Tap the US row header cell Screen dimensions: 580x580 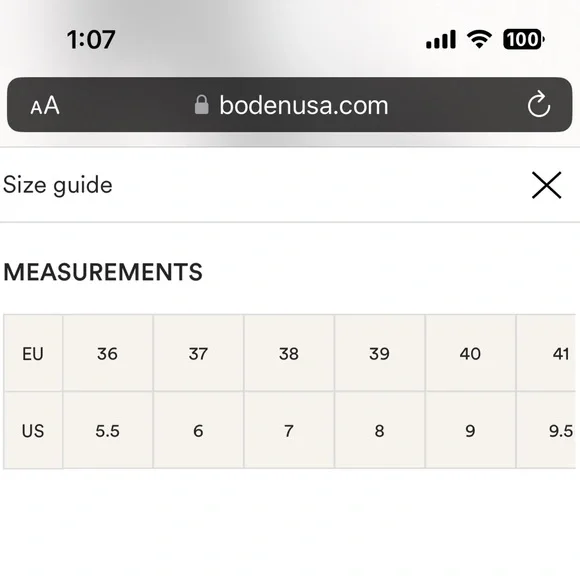(33, 430)
